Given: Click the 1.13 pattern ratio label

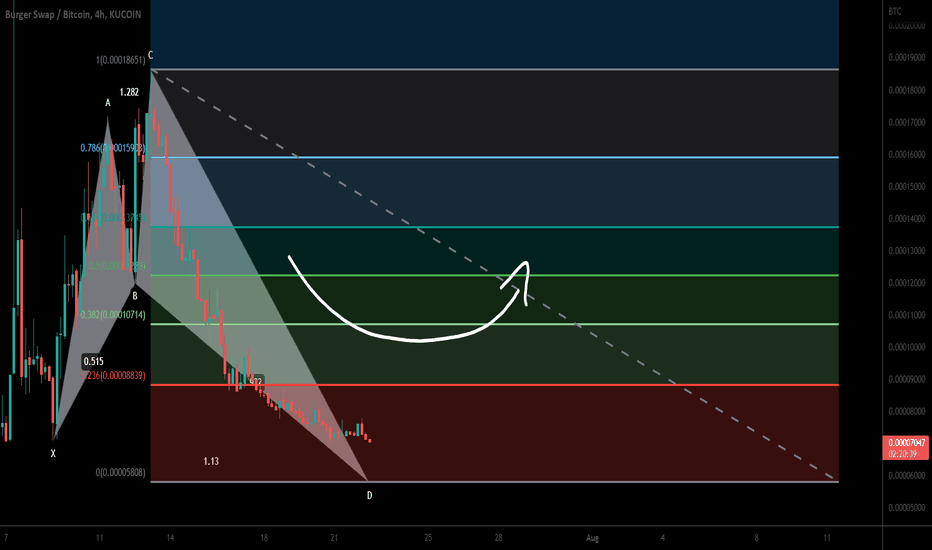Looking at the screenshot, I should coord(211,461).
